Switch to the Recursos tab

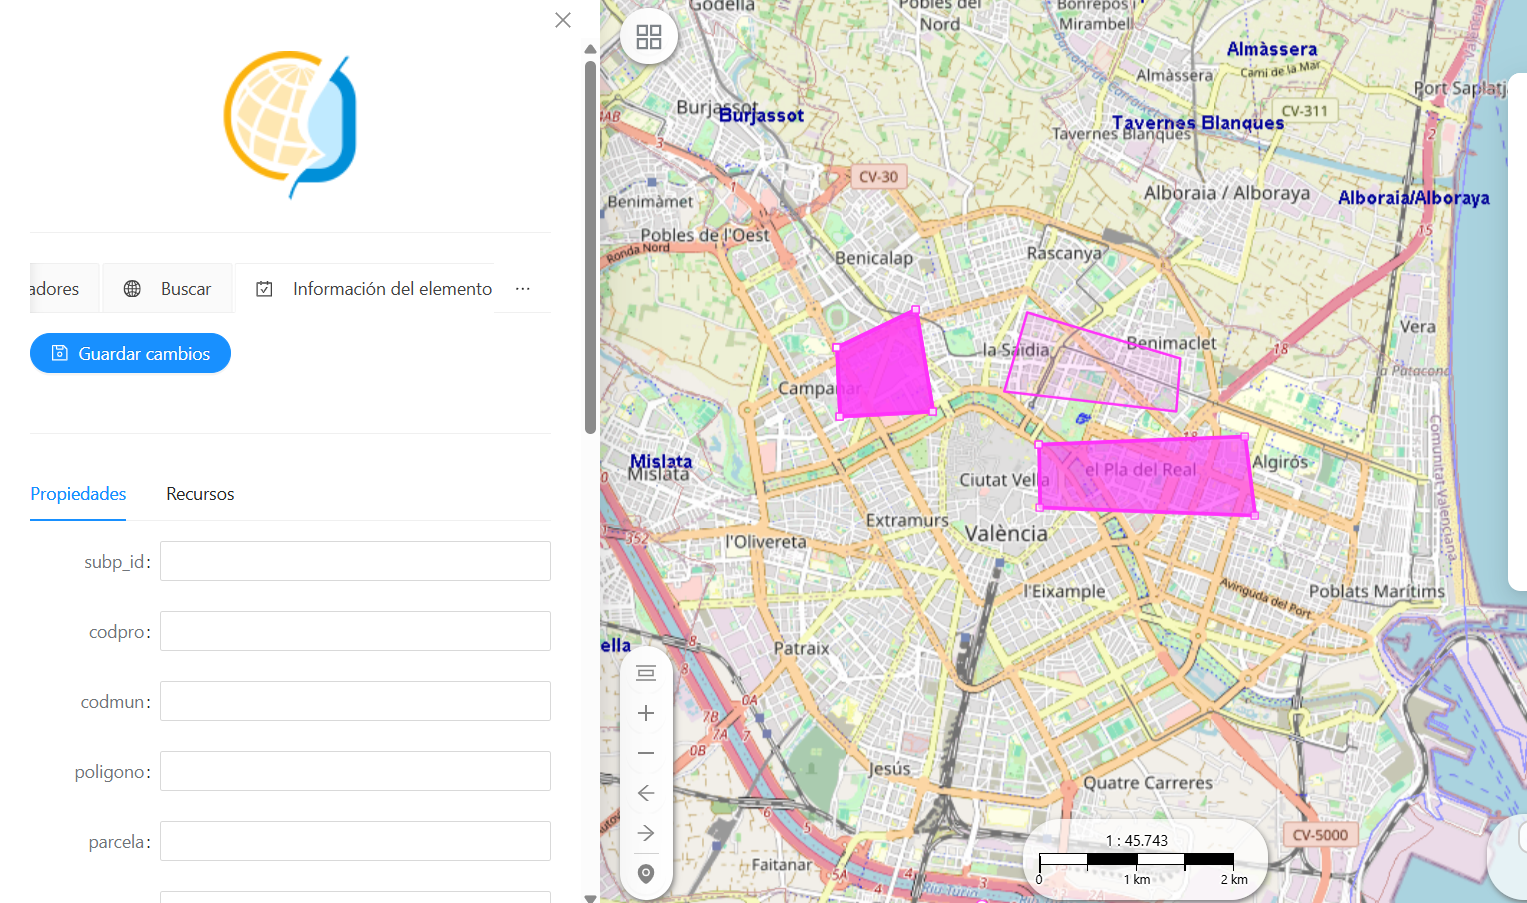(200, 494)
